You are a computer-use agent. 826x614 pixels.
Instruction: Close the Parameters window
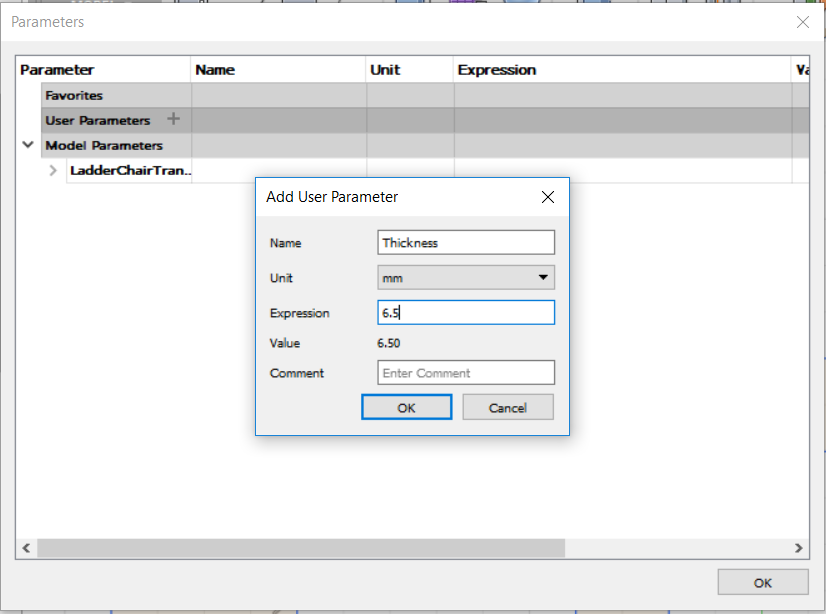pyautogui.click(x=803, y=22)
